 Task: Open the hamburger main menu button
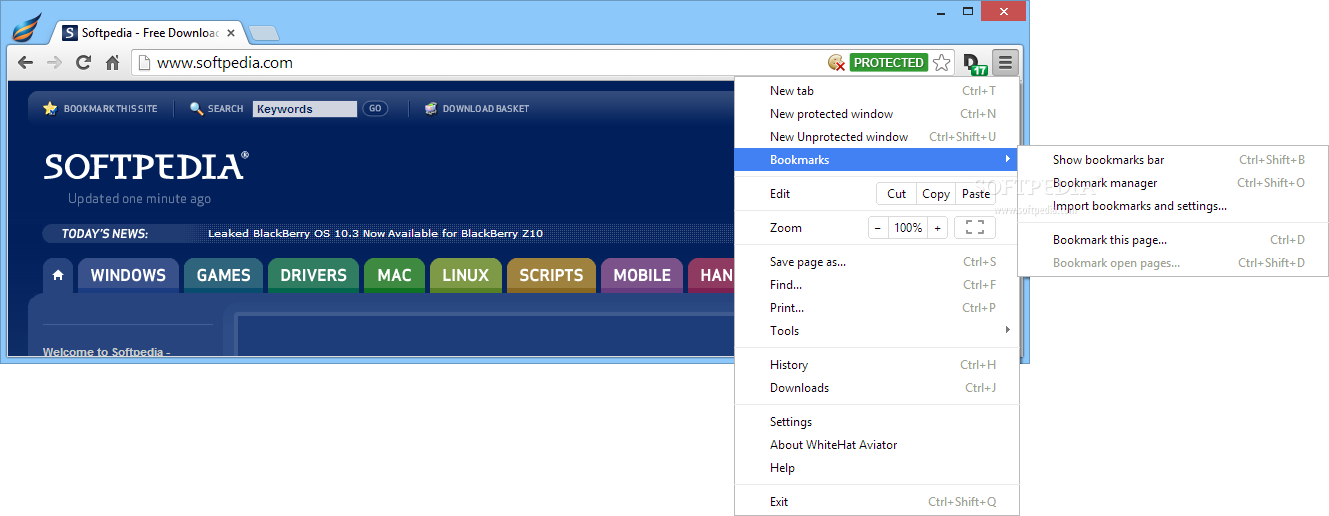1005,62
